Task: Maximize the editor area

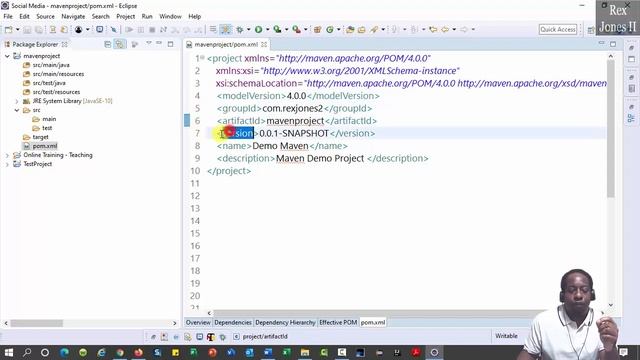Action: (x=613, y=44)
